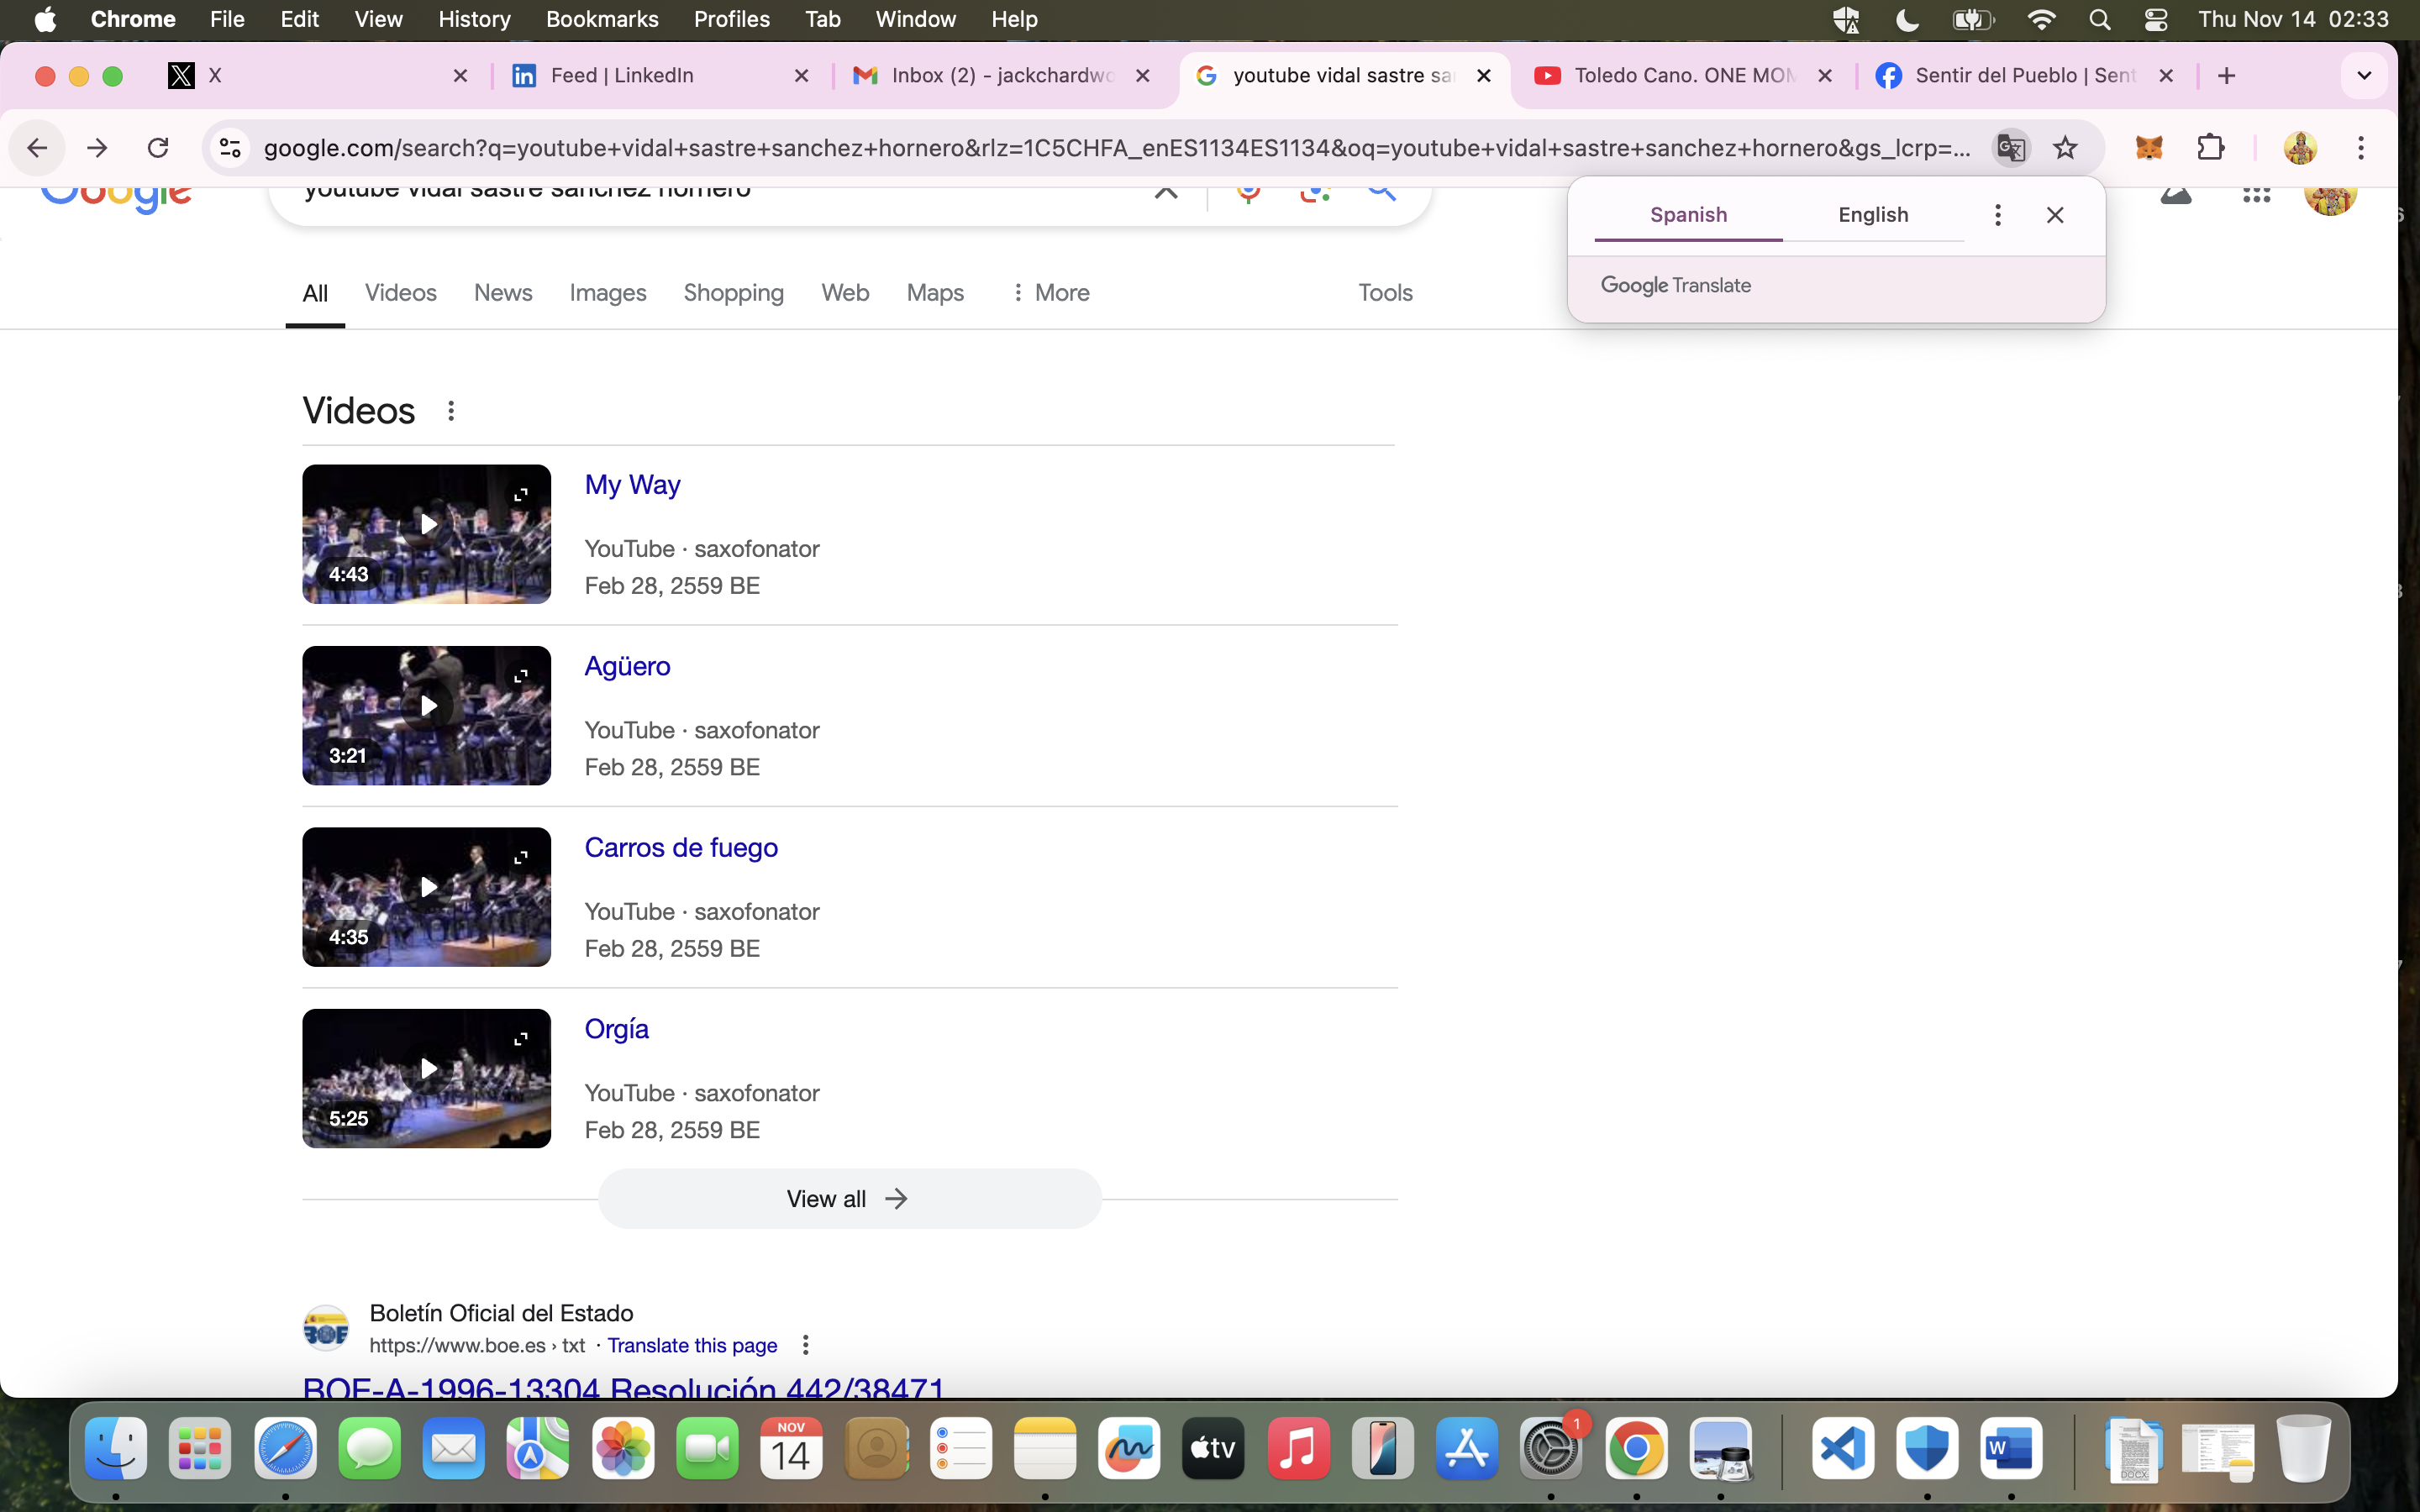Image resolution: width=2420 pixels, height=1512 pixels.
Task: Switch to the Gmail Inbox tab
Action: tap(1002, 76)
